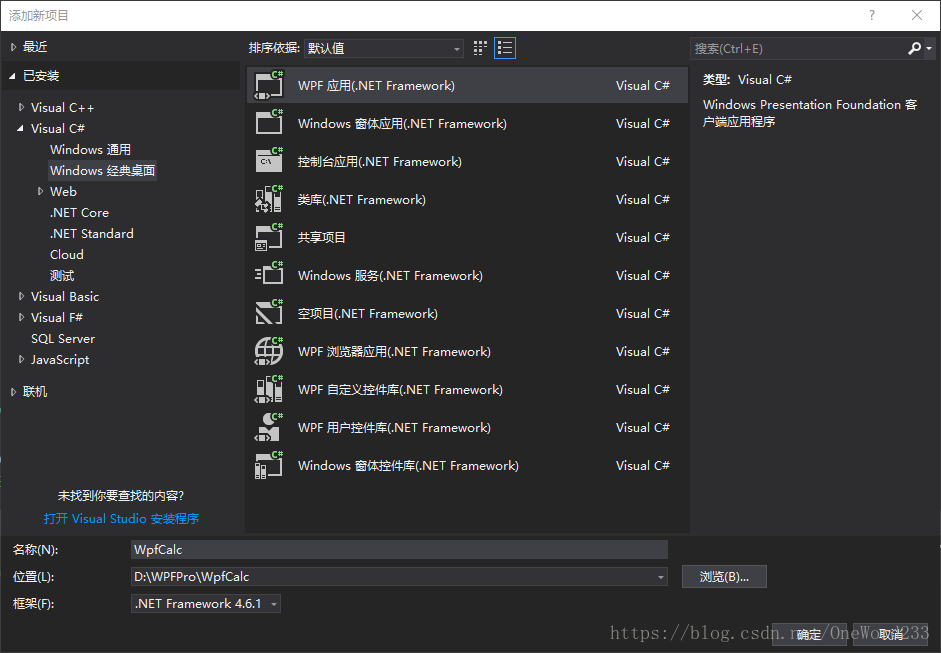
Task: Open the search options dropdown arrow
Action: tap(929, 49)
